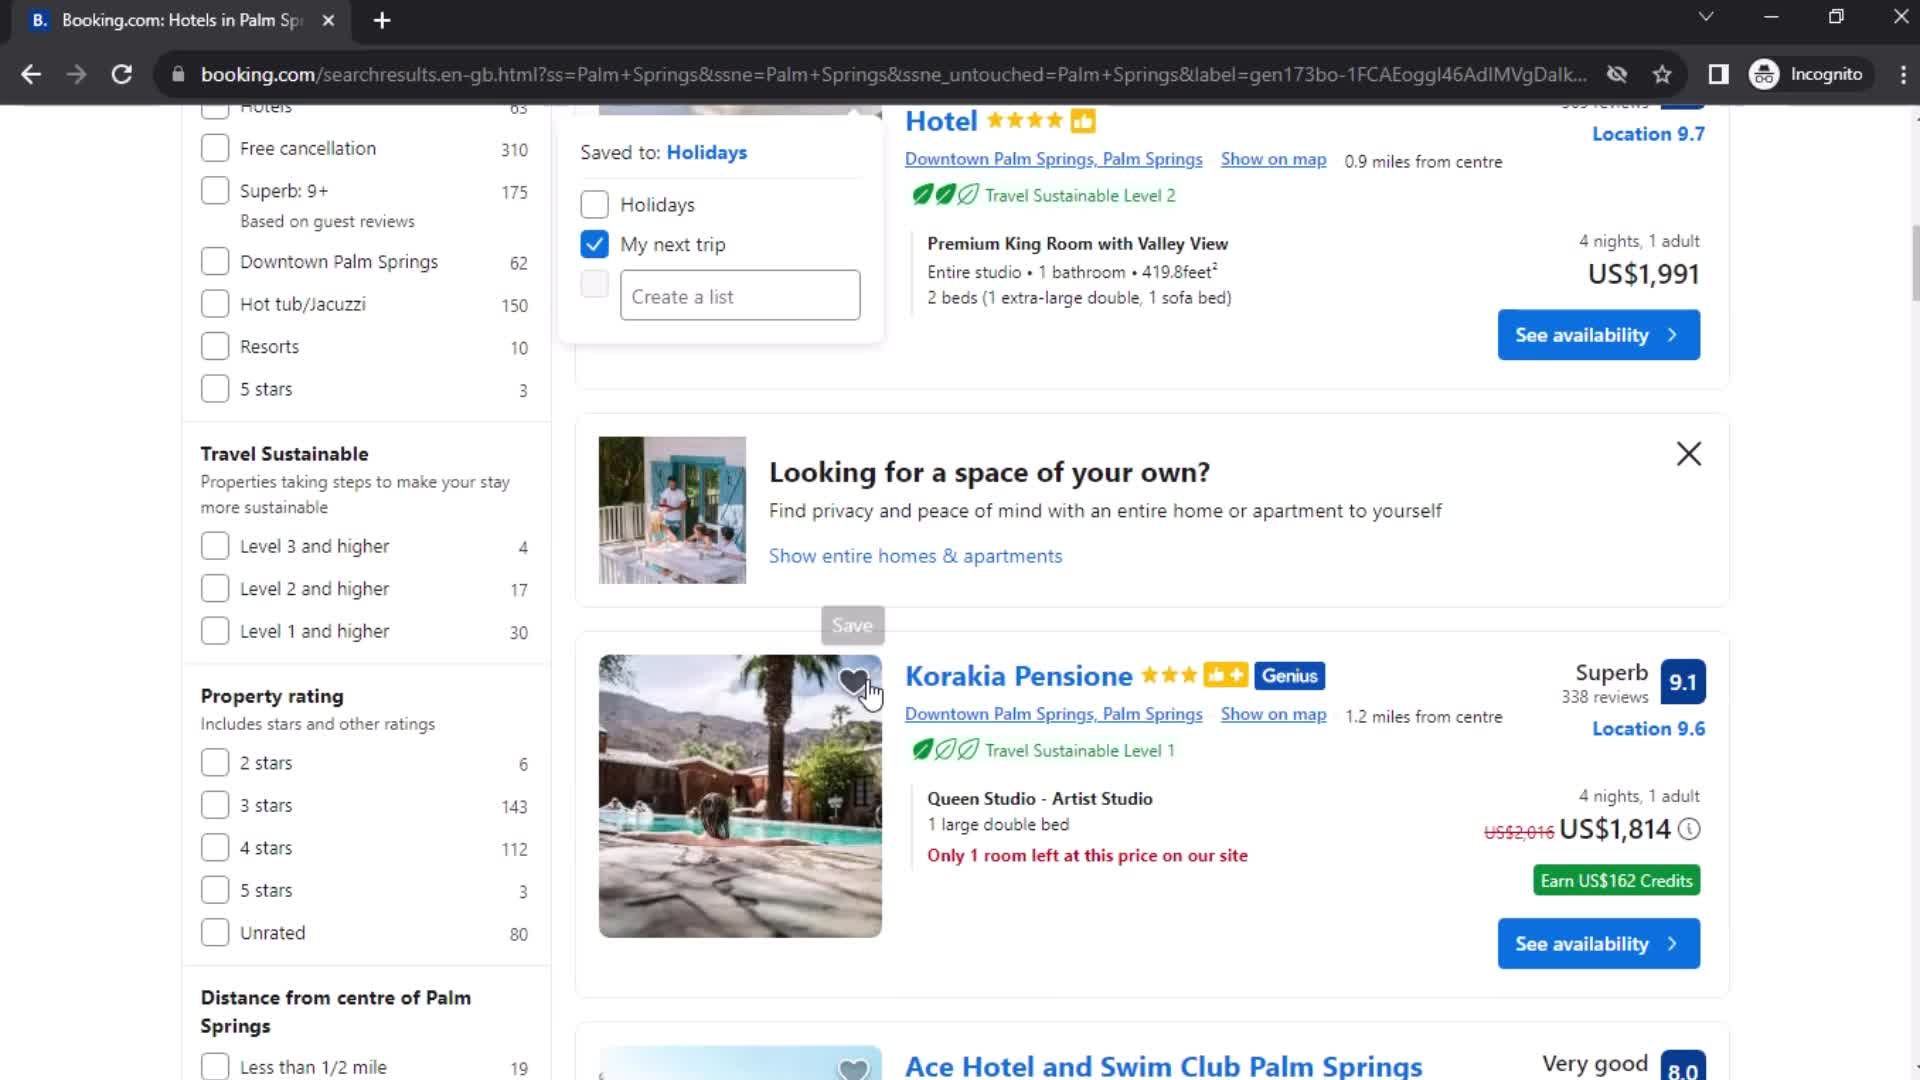Close the Booking.com tab

pos(328,20)
